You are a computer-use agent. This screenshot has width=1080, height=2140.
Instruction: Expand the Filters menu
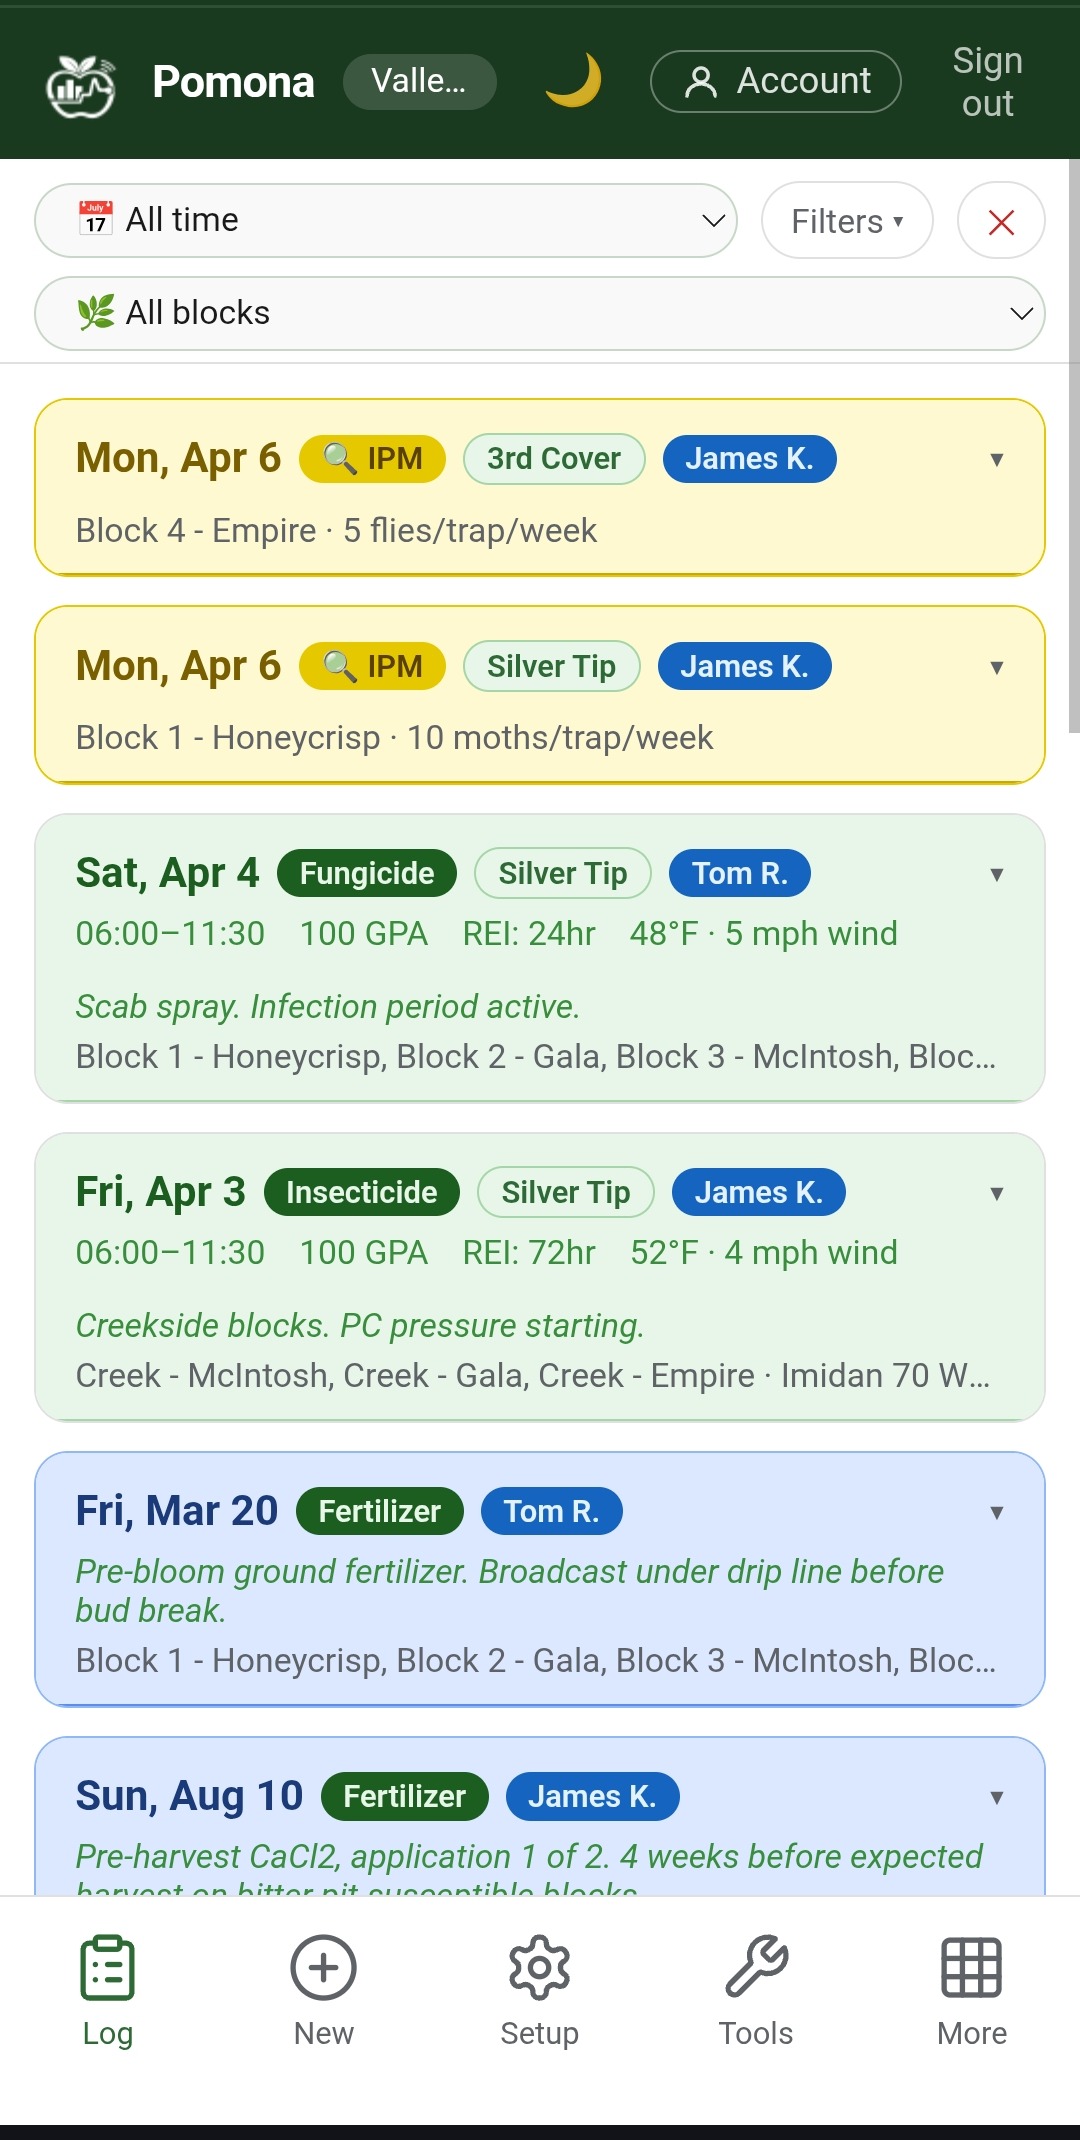[847, 221]
